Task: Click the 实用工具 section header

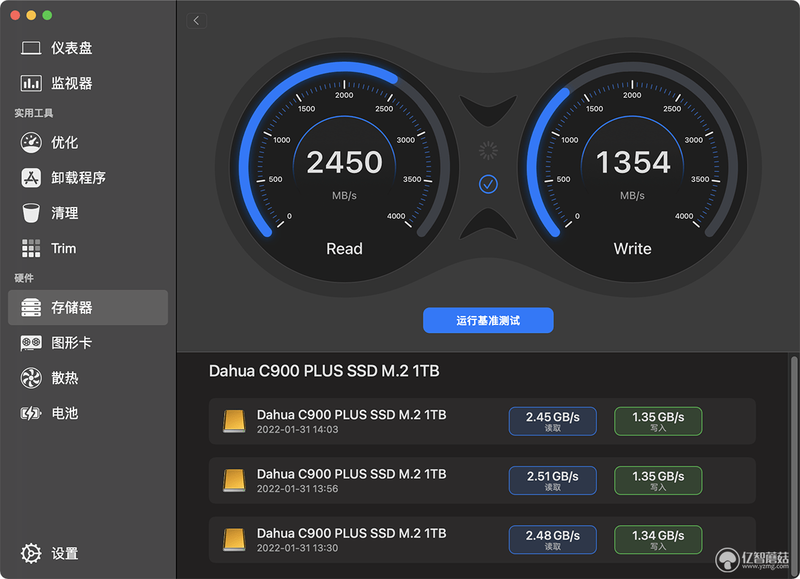Action: (34, 113)
